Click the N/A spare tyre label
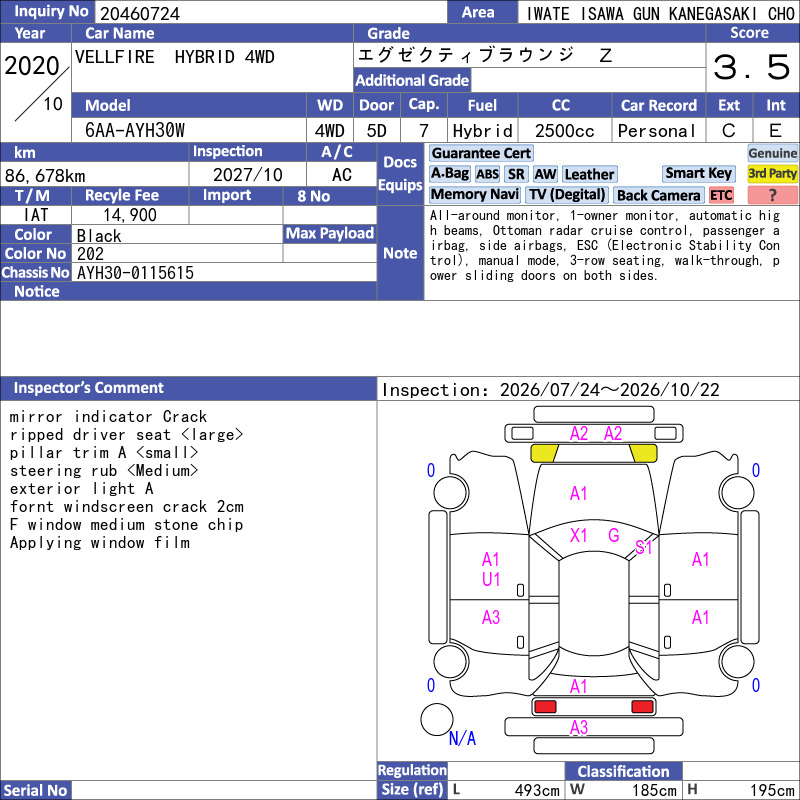The height and width of the screenshot is (800, 800). click(462, 738)
